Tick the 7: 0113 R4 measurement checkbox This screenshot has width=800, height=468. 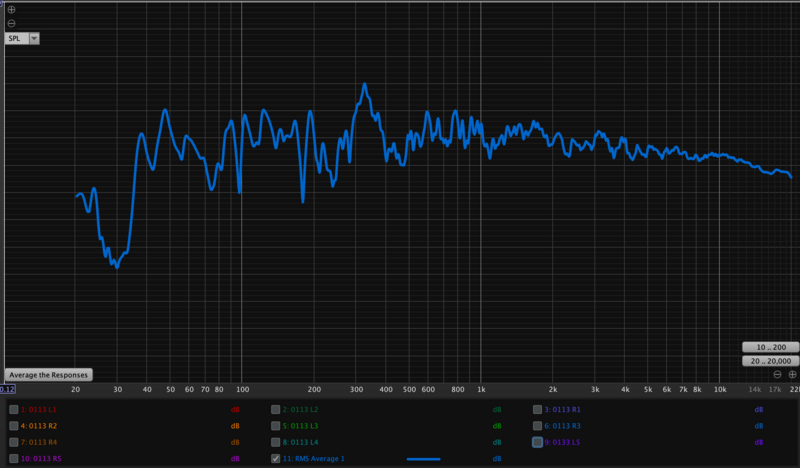tap(13, 442)
